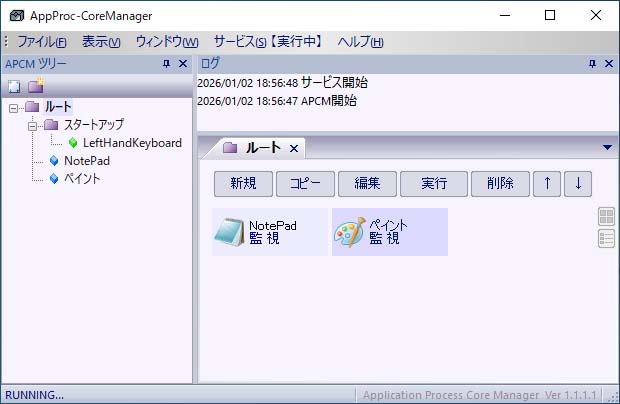Close the ルート tab
620x404 pixels.
pyautogui.click(x=294, y=148)
